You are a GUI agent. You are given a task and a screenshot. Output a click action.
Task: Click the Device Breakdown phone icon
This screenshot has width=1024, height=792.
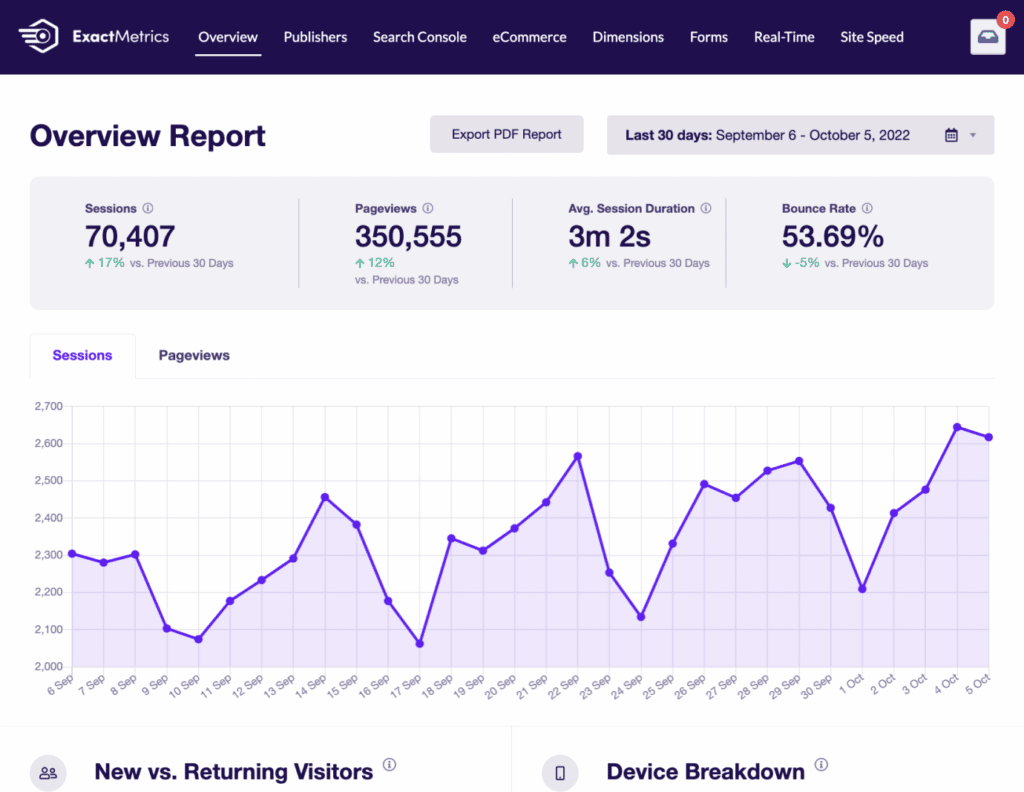[x=560, y=772]
